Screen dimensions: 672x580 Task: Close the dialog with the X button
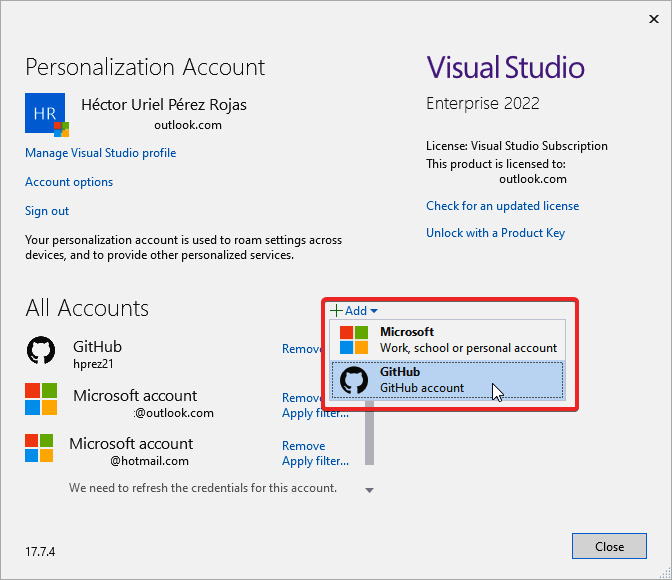click(x=654, y=19)
